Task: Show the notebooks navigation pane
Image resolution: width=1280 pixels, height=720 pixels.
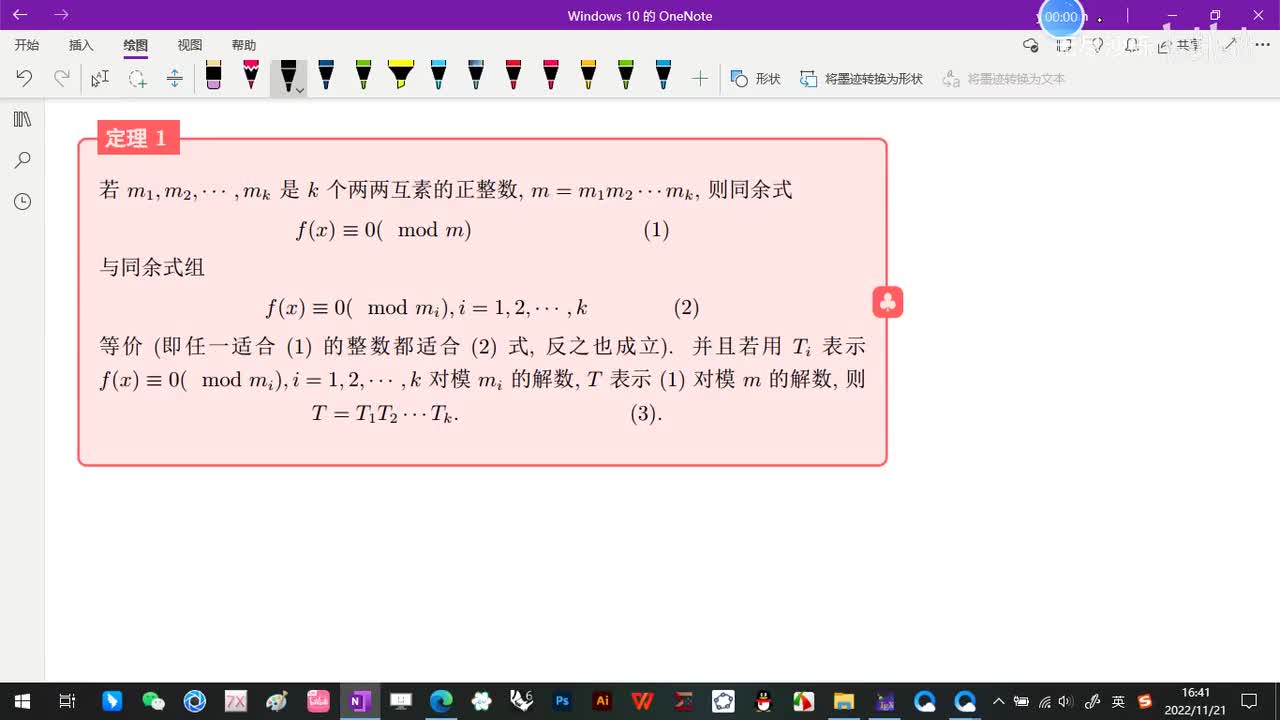Action: point(22,119)
